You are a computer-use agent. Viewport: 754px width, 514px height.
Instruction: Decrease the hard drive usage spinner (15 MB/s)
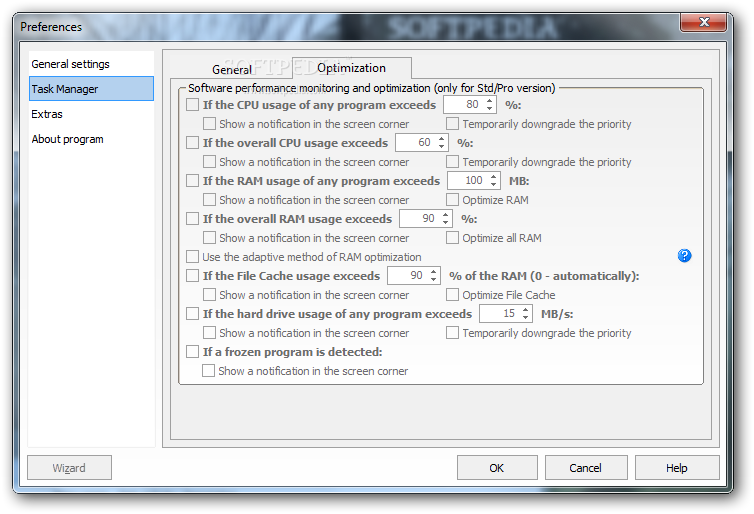pos(526,317)
